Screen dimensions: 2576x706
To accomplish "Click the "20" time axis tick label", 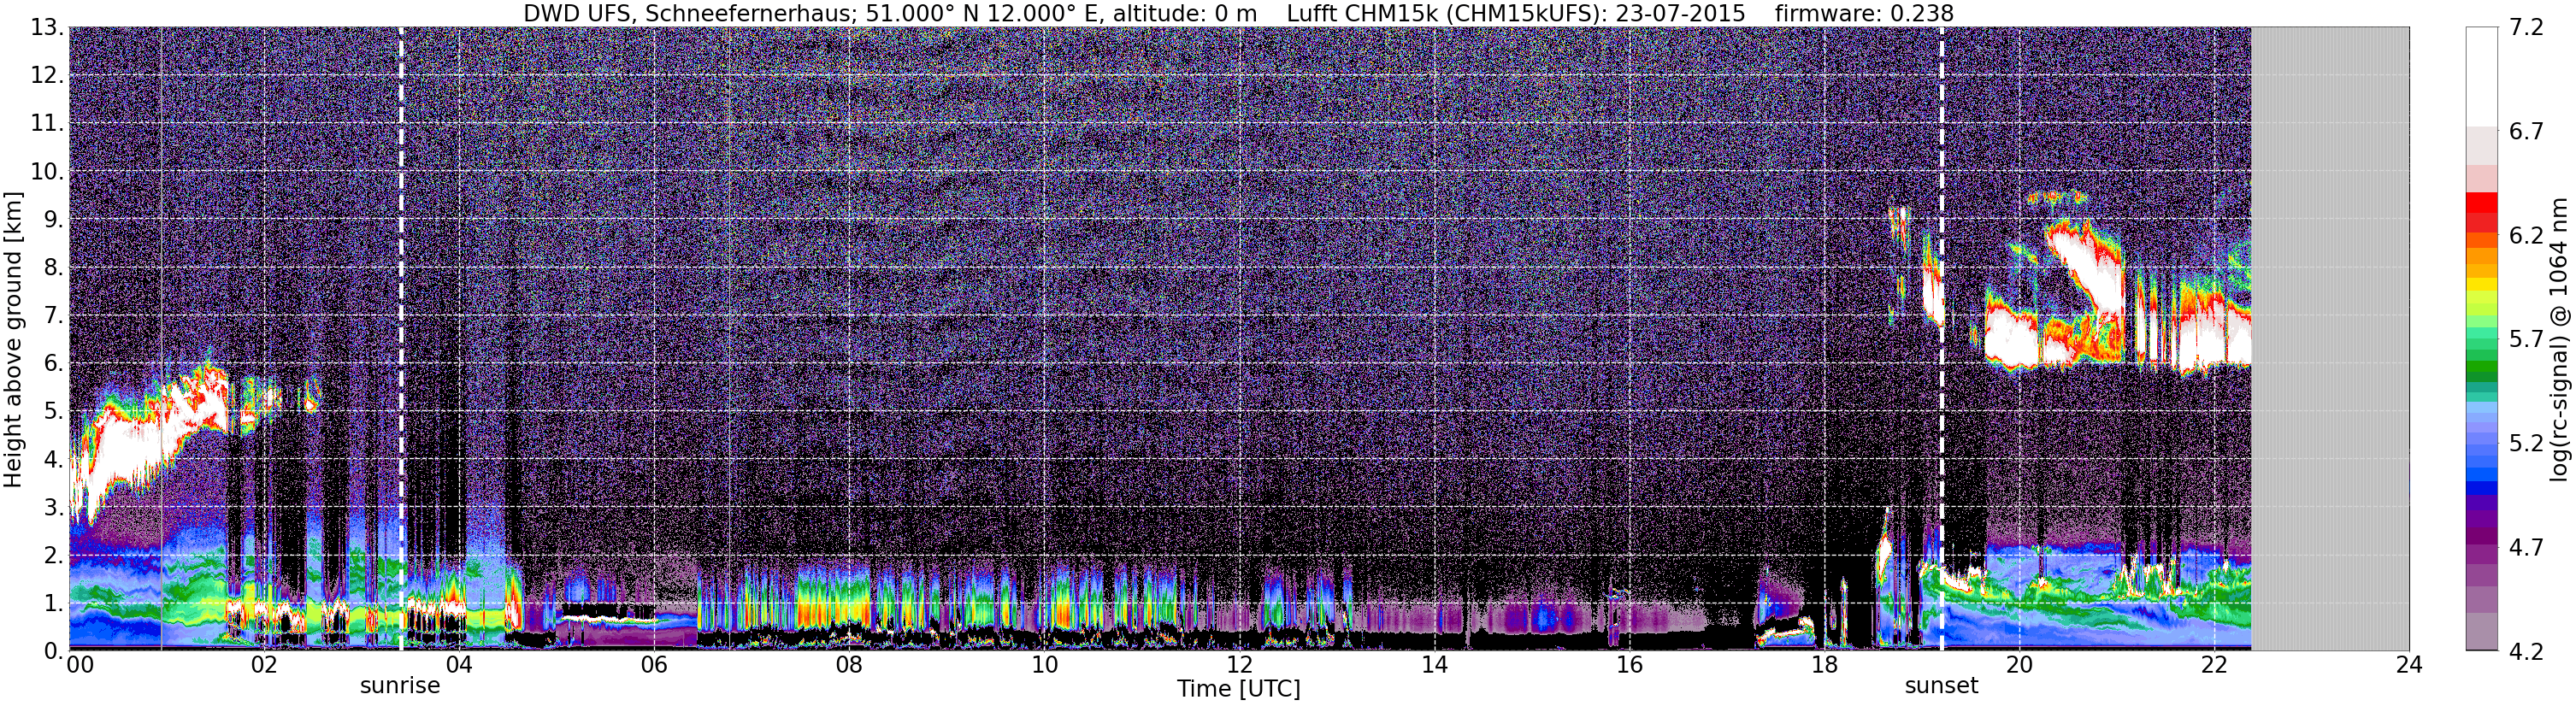I will [2019, 665].
